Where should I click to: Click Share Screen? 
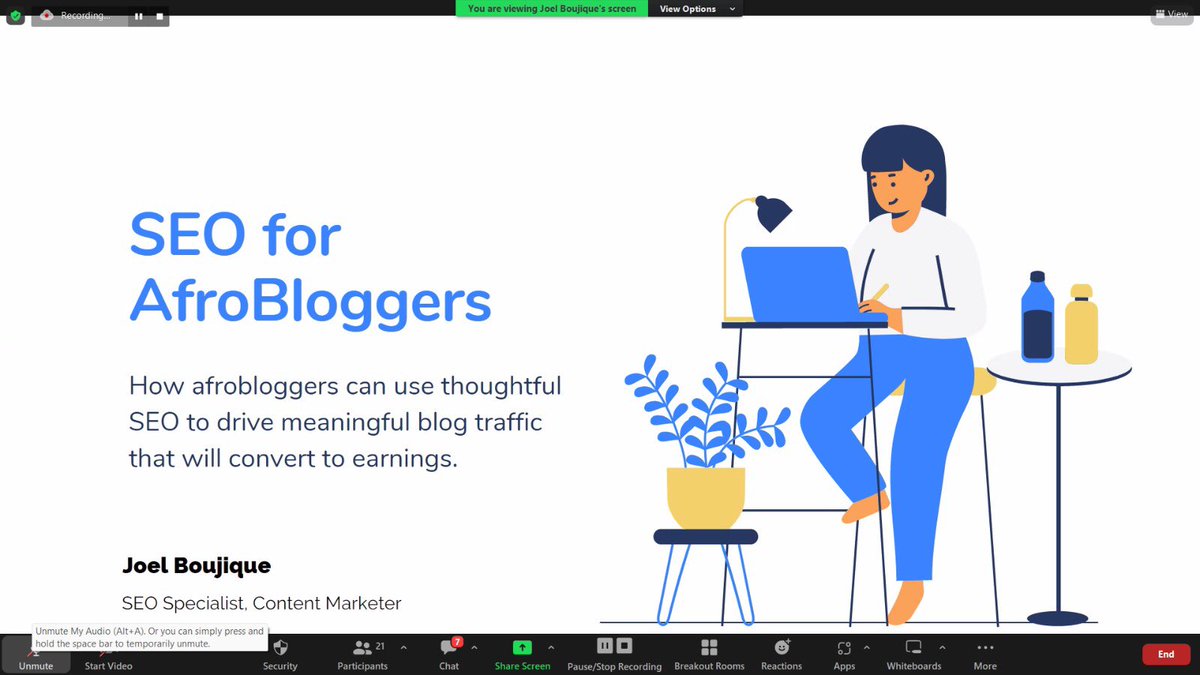pyautogui.click(x=521, y=652)
